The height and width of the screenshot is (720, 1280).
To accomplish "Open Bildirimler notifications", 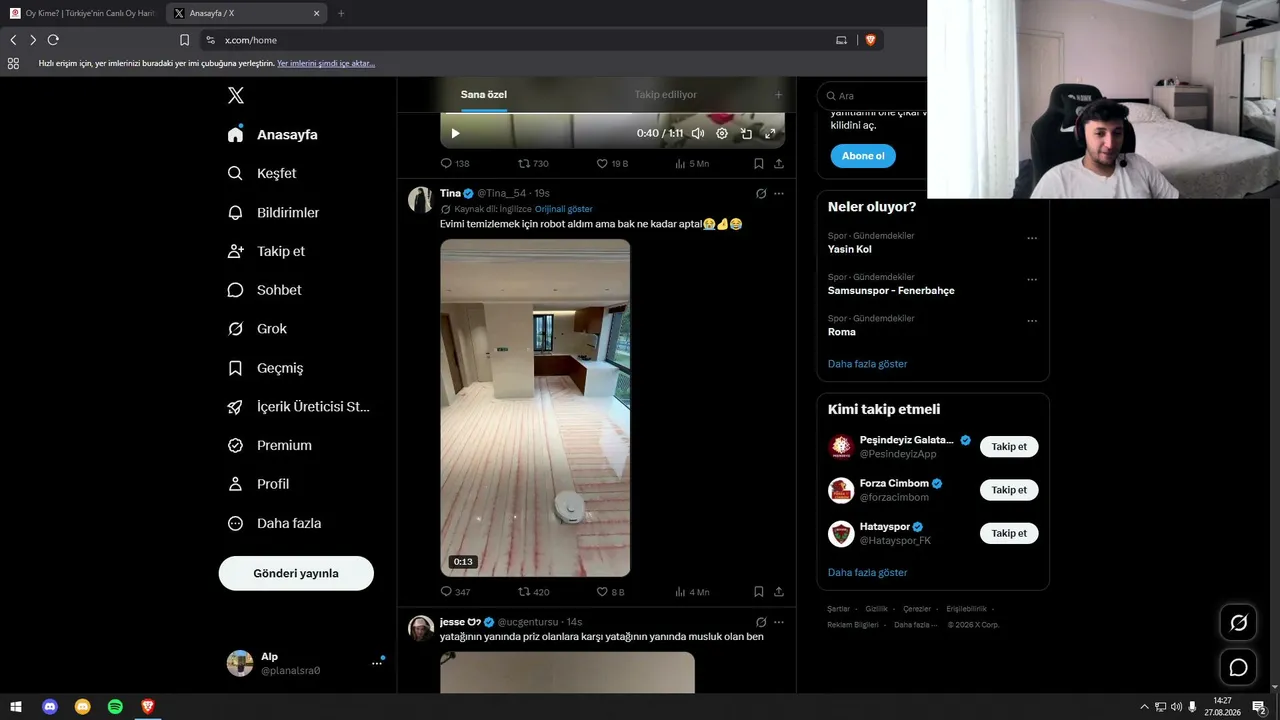I will [273, 212].
